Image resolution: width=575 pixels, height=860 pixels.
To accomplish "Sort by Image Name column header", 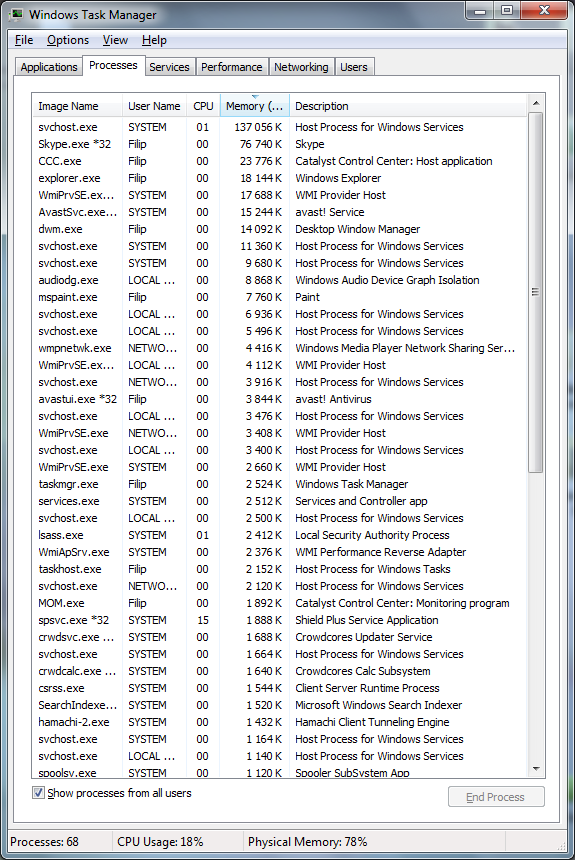I will (x=77, y=106).
